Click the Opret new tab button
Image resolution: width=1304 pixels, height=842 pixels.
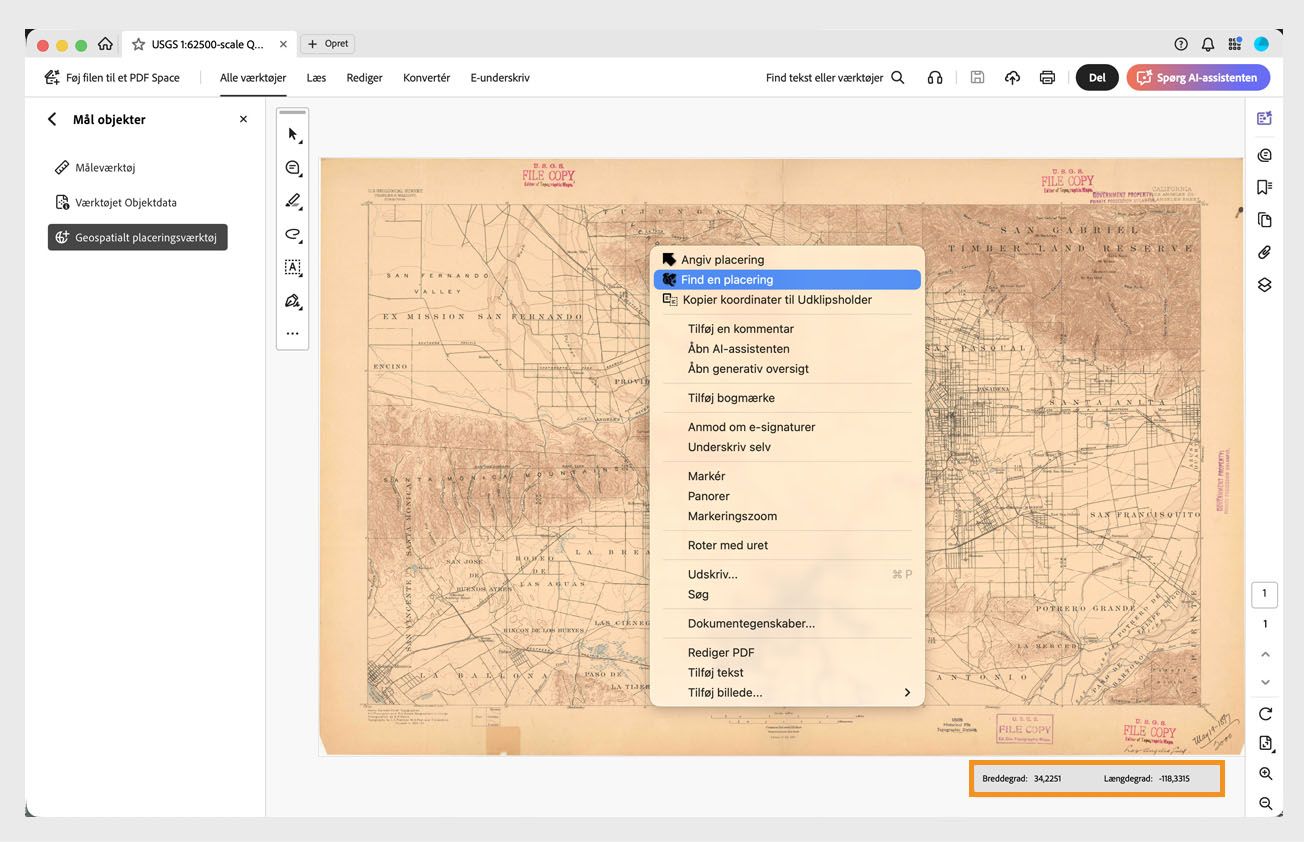click(x=328, y=44)
